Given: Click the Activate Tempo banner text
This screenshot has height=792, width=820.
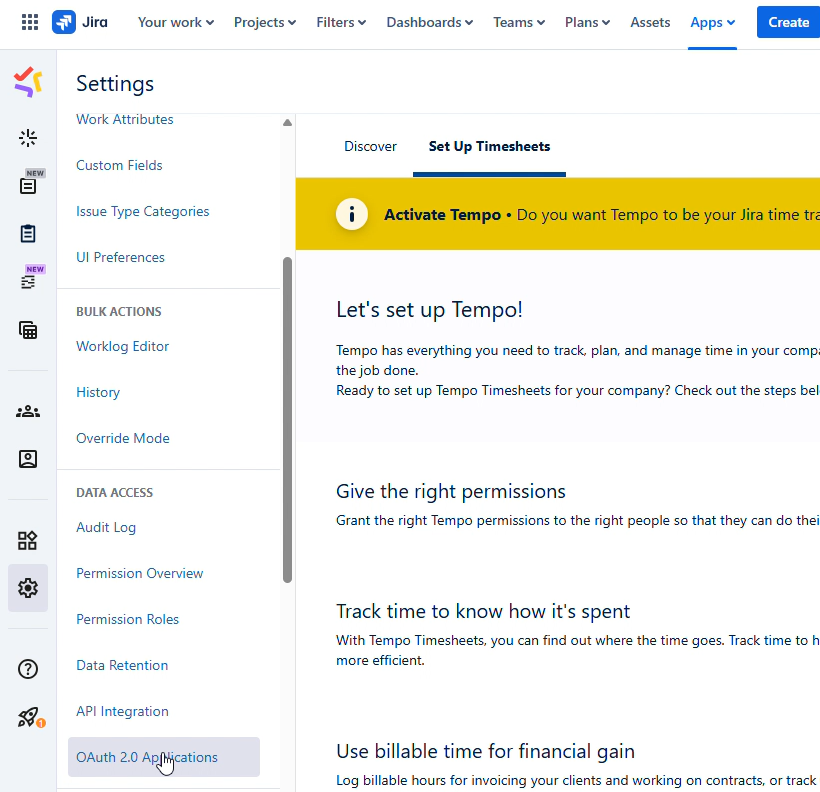Looking at the screenshot, I should click(x=601, y=214).
